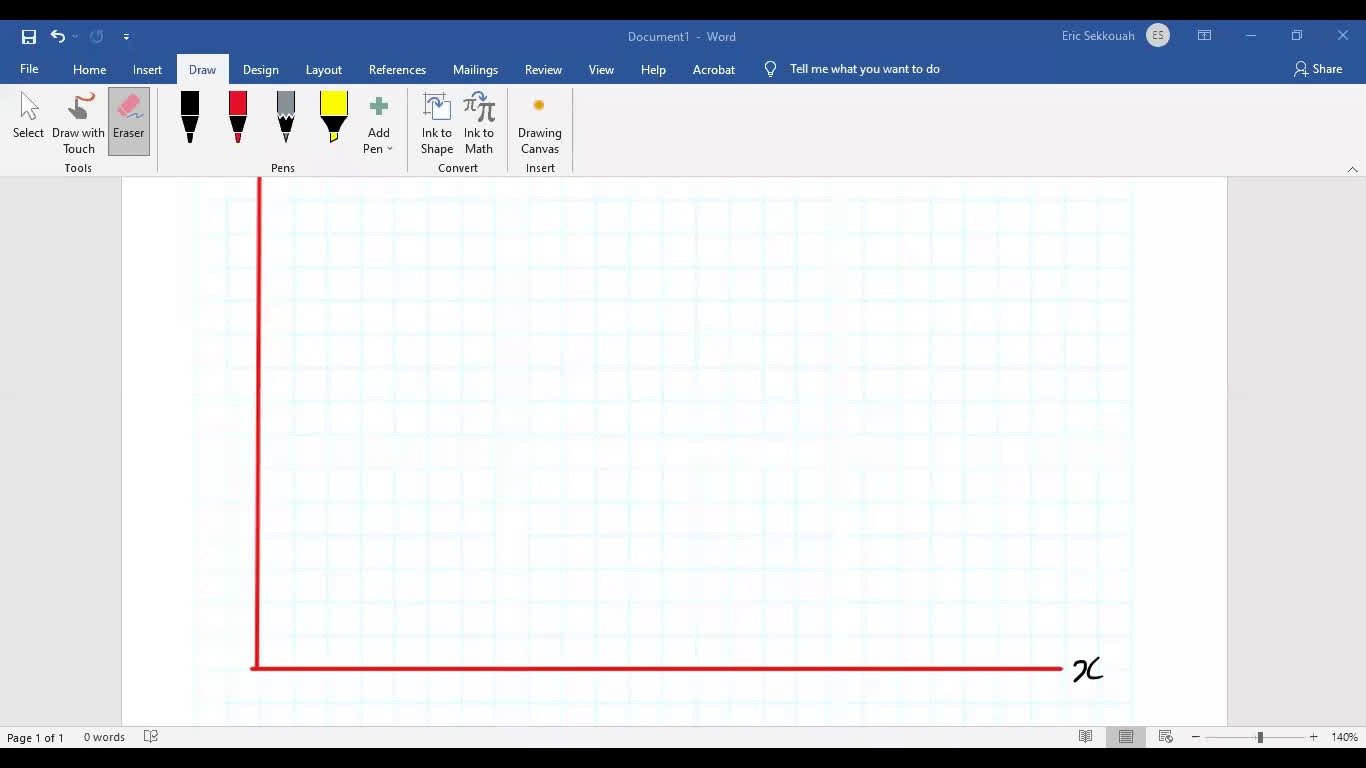Open Ink to Math converter

tap(479, 122)
